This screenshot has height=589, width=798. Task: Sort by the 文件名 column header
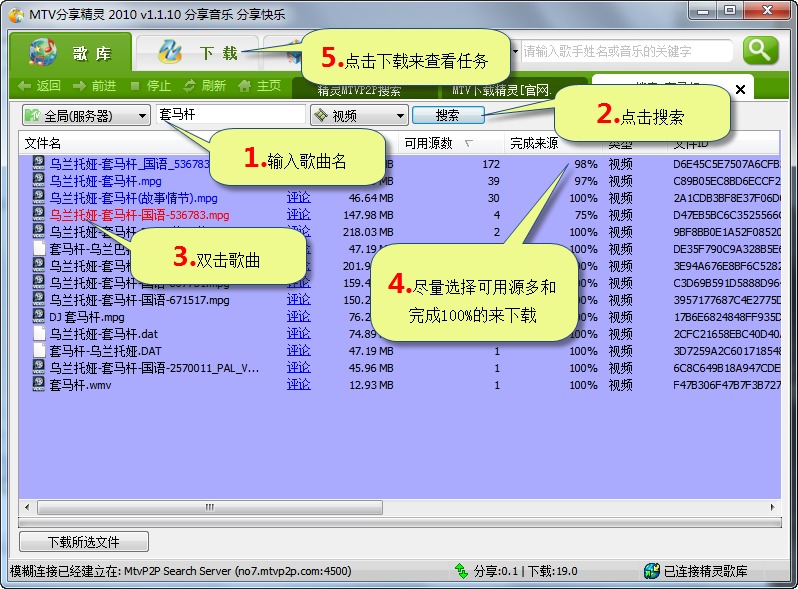pos(43,144)
